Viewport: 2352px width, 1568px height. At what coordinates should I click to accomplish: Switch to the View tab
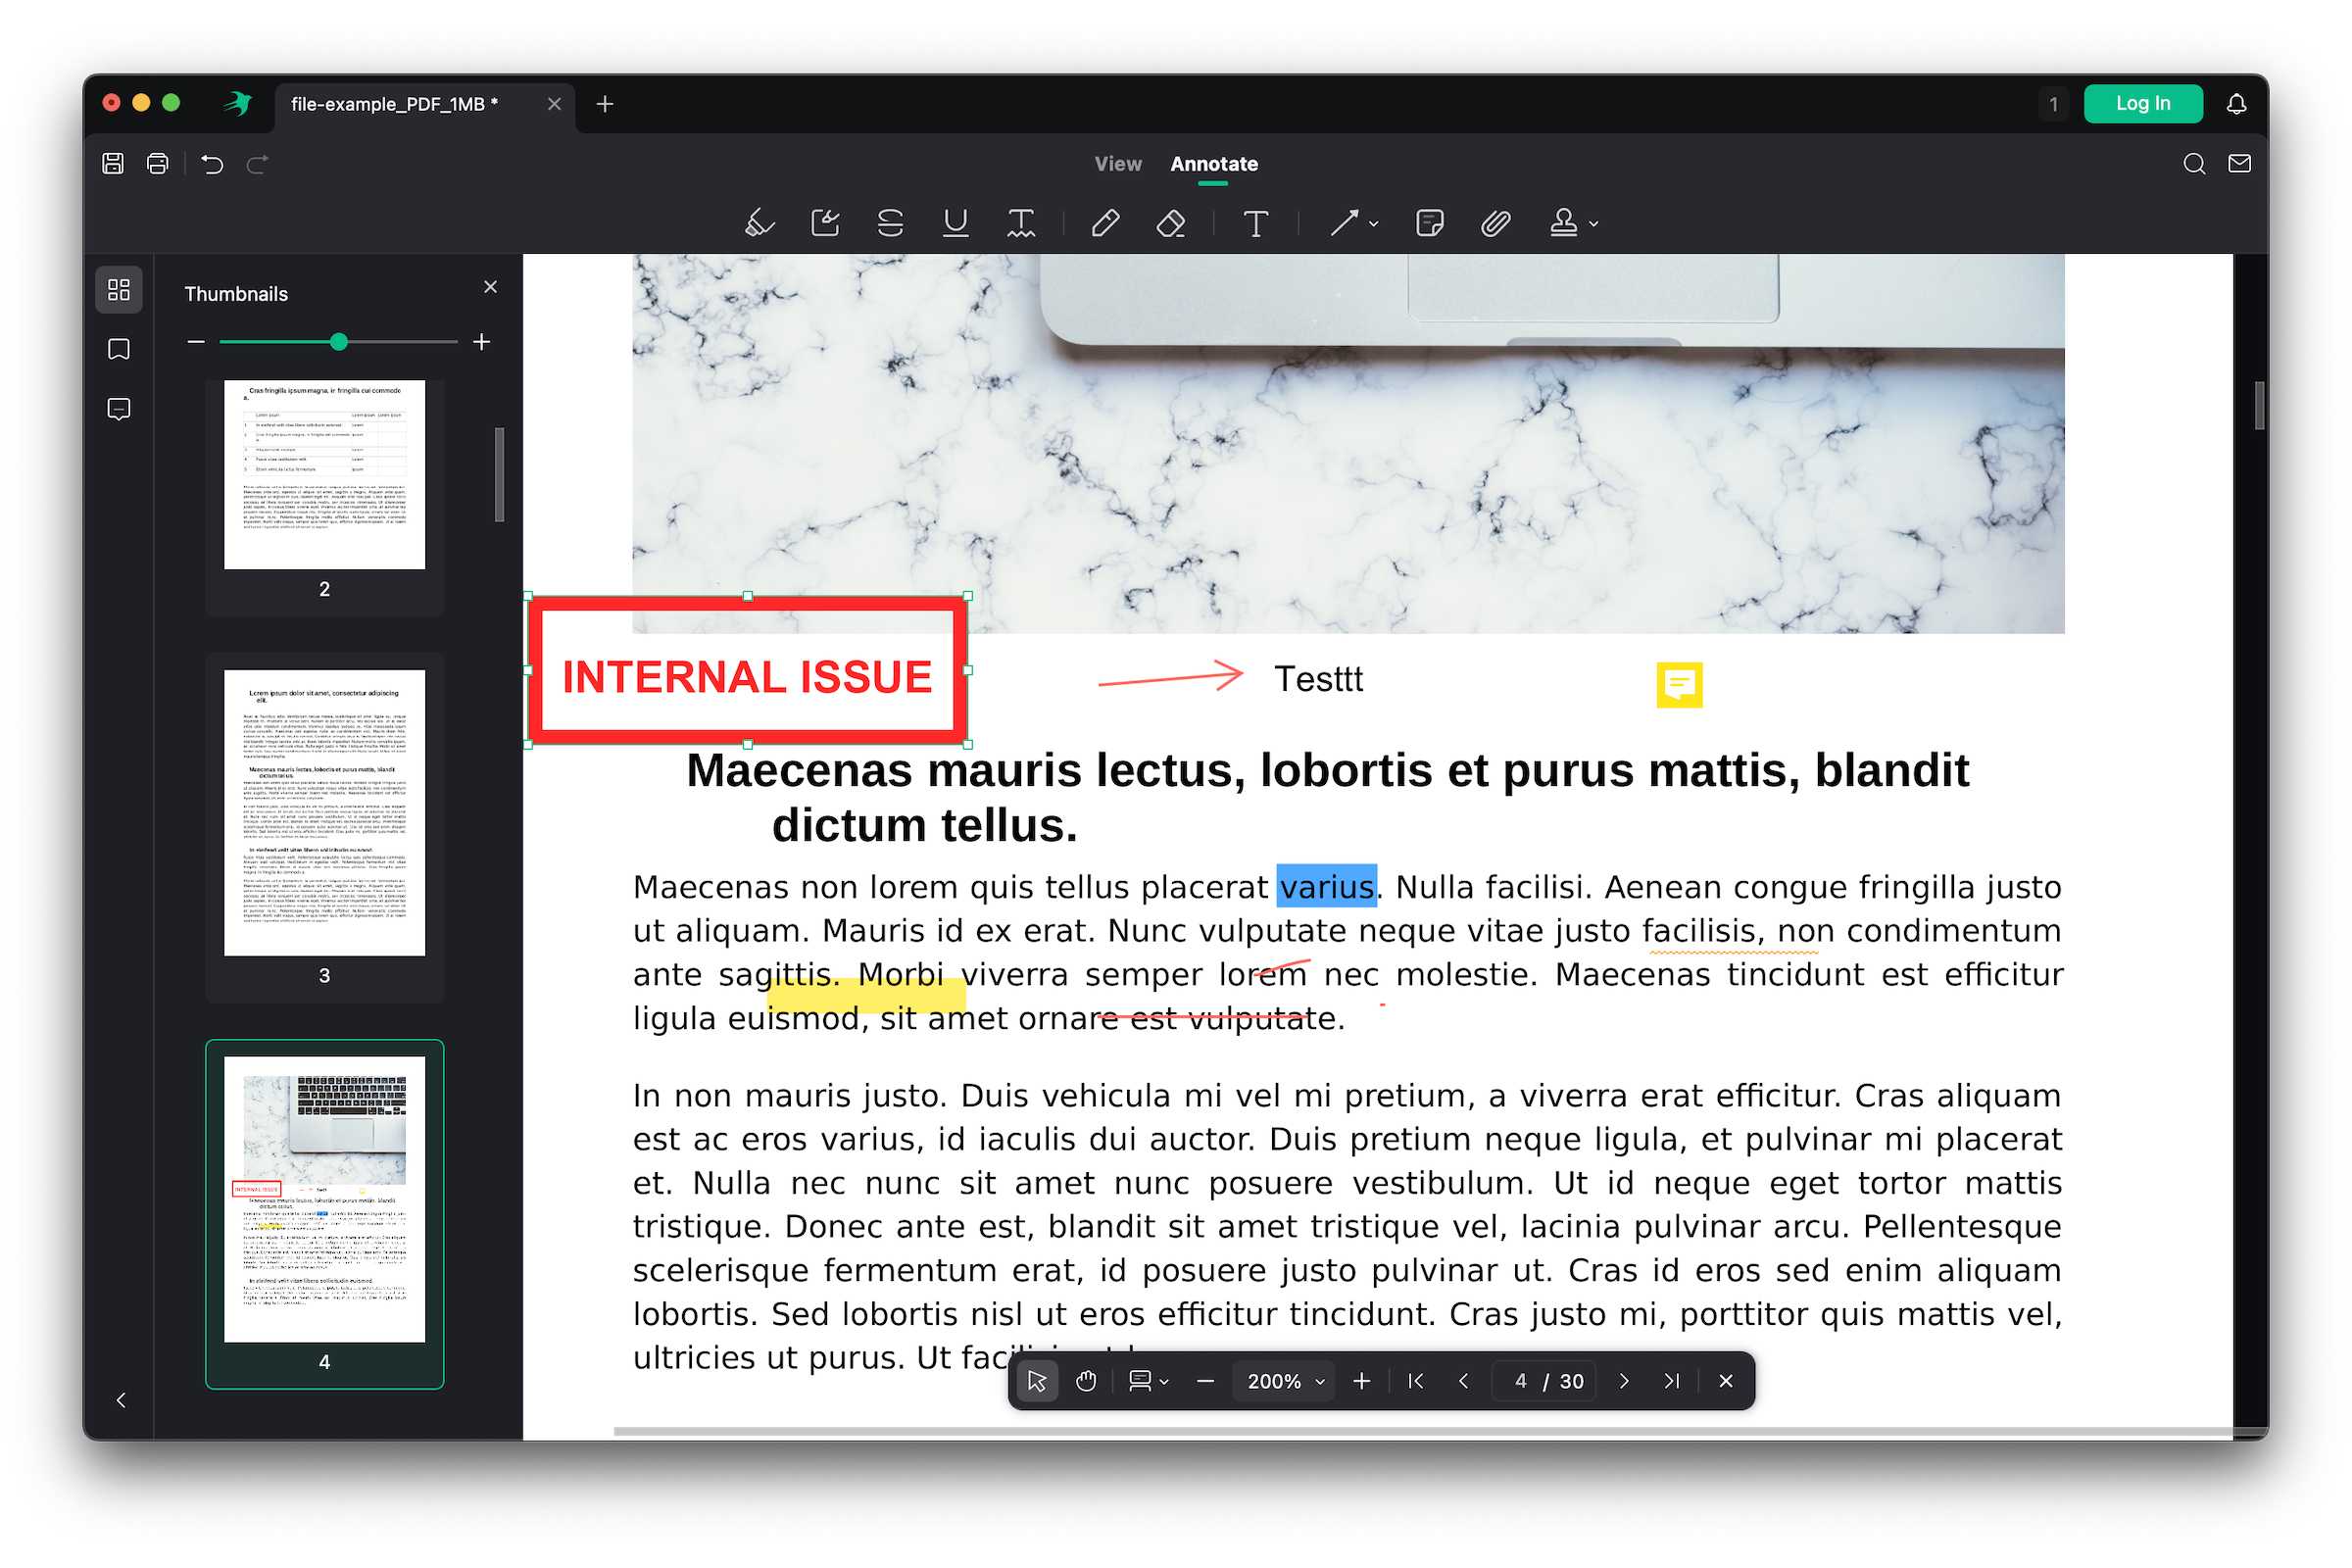pos(1118,164)
